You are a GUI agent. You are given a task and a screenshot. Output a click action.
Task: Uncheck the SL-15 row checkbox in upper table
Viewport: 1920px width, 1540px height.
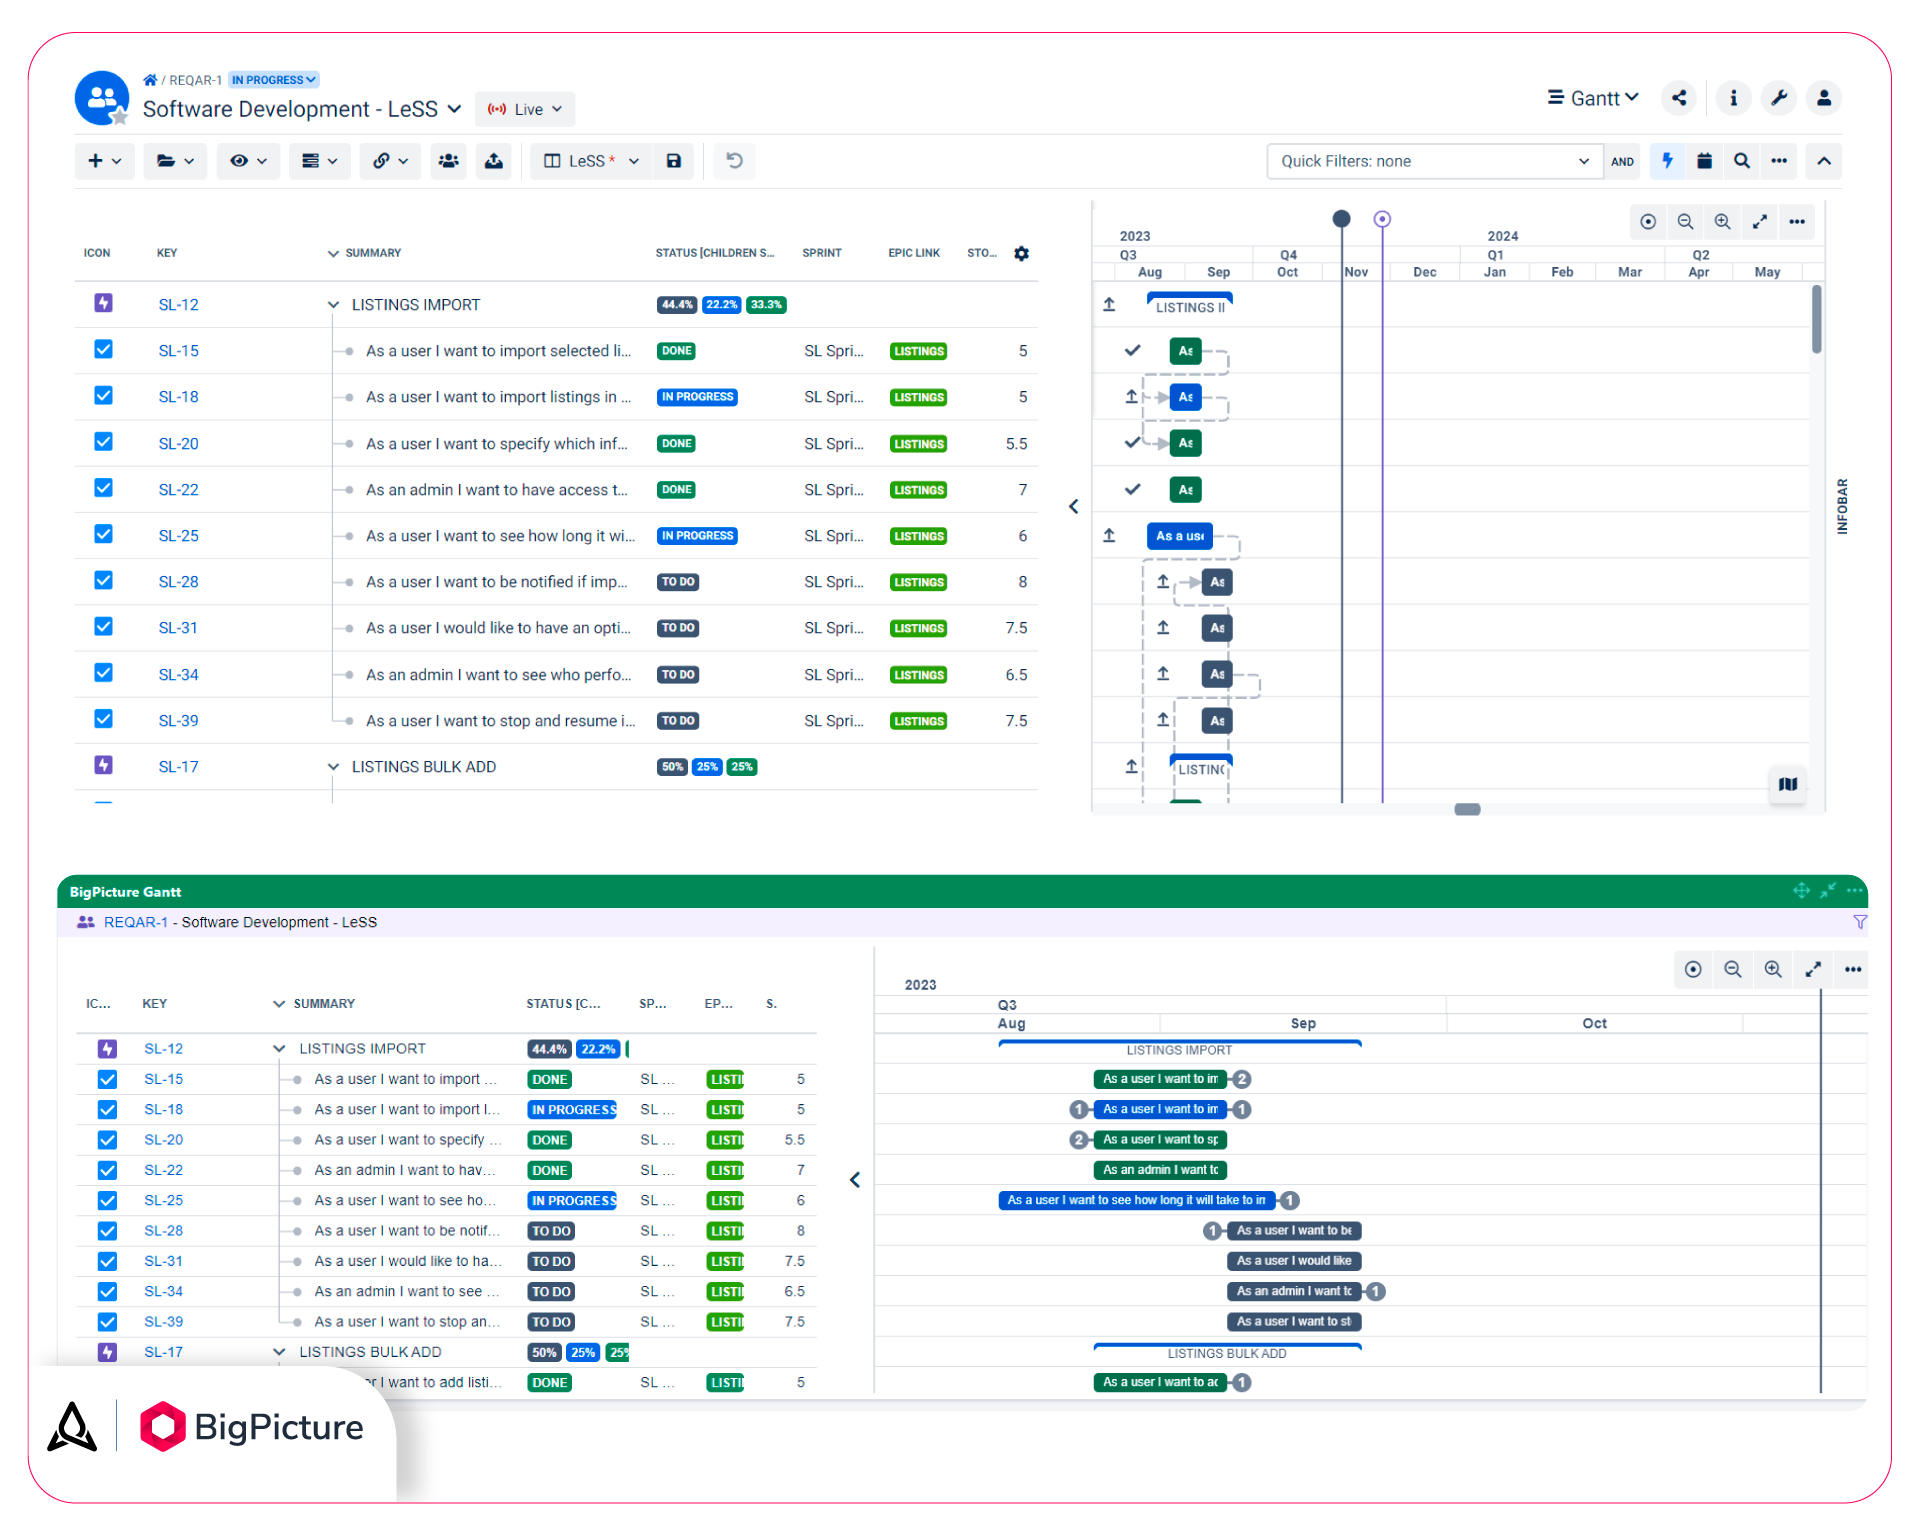click(103, 350)
